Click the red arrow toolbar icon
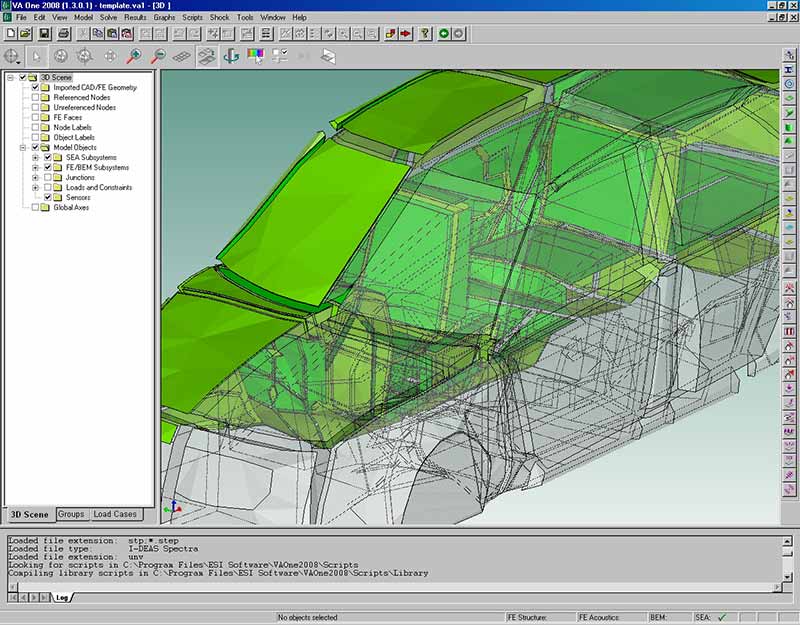This screenshot has height=625, width=800. click(406, 34)
